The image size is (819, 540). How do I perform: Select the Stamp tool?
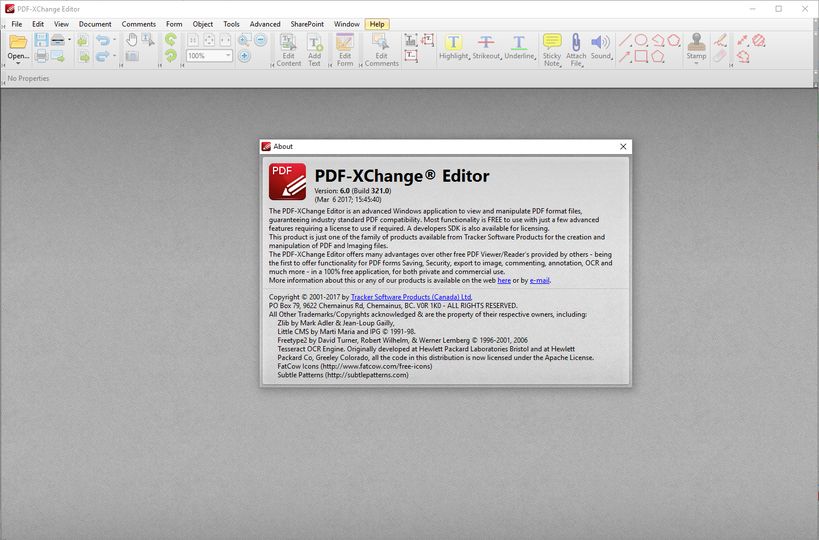(x=696, y=46)
